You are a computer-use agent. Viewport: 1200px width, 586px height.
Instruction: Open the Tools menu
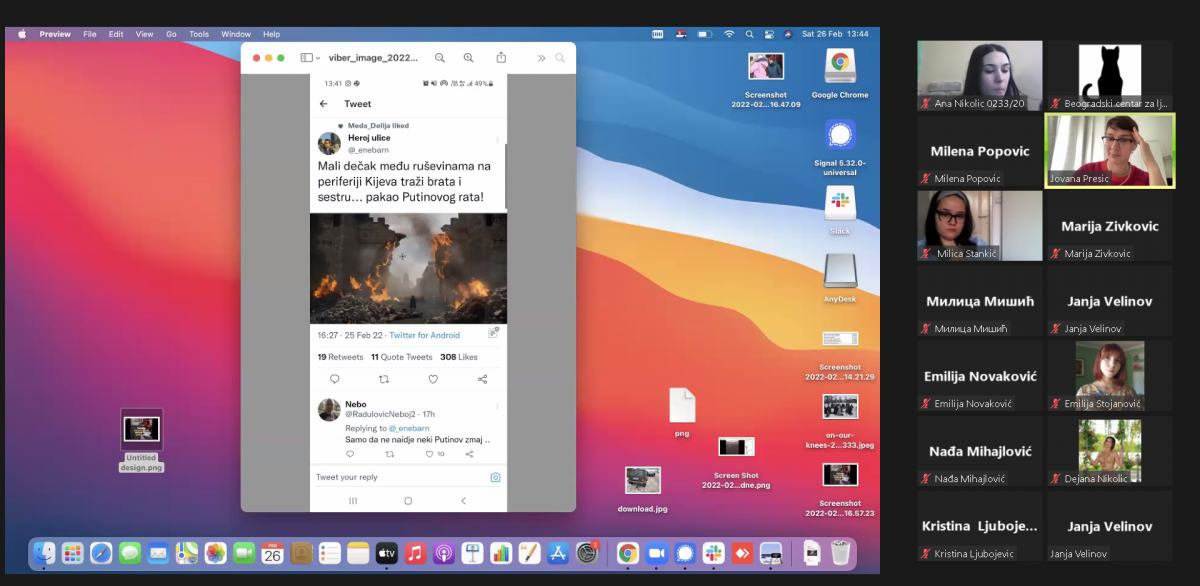(199, 34)
